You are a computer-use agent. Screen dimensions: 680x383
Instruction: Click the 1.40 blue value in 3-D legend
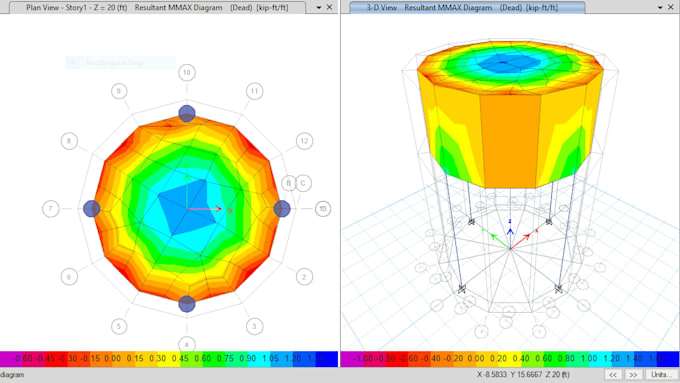634,359
